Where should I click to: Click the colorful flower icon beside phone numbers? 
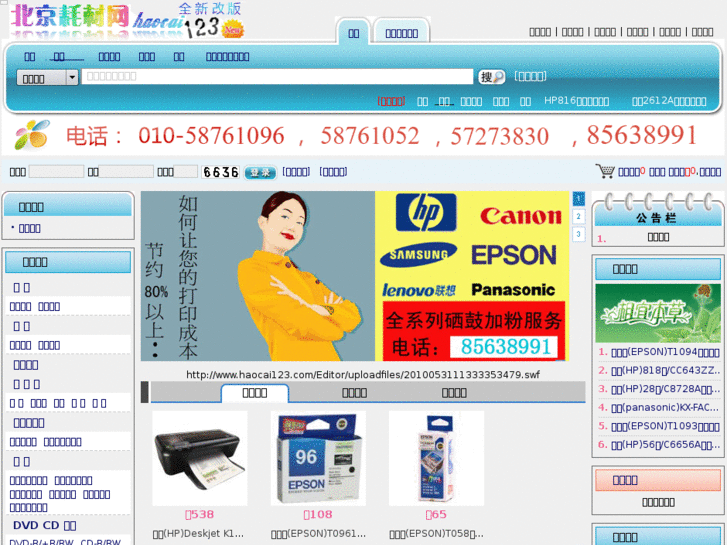pyautogui.click(x=32, y=135)
